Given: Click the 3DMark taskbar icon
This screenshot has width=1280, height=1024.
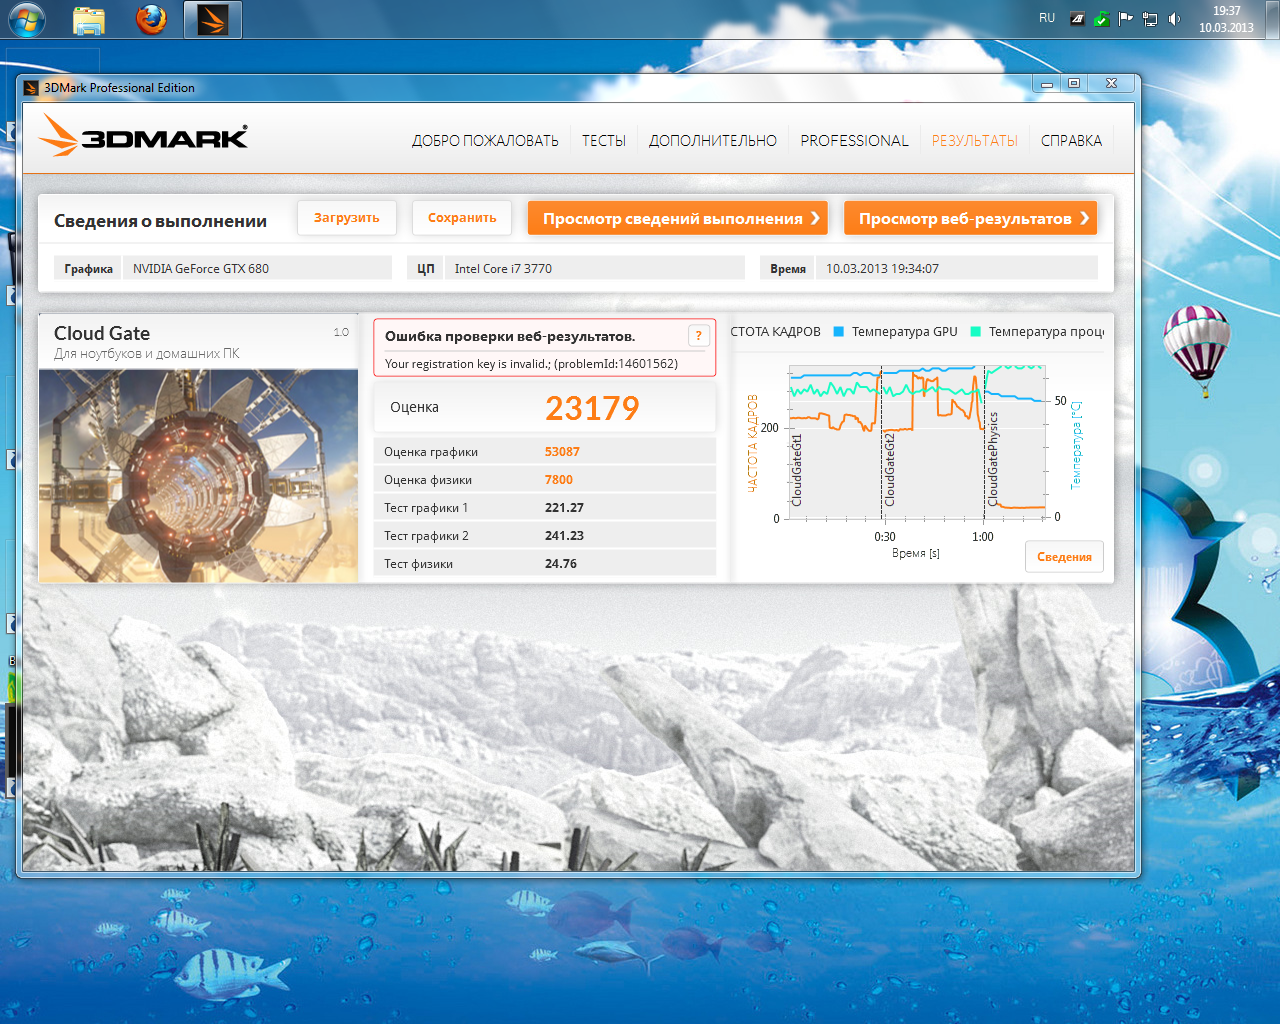Looking at the screenshot, I should 212,19.
